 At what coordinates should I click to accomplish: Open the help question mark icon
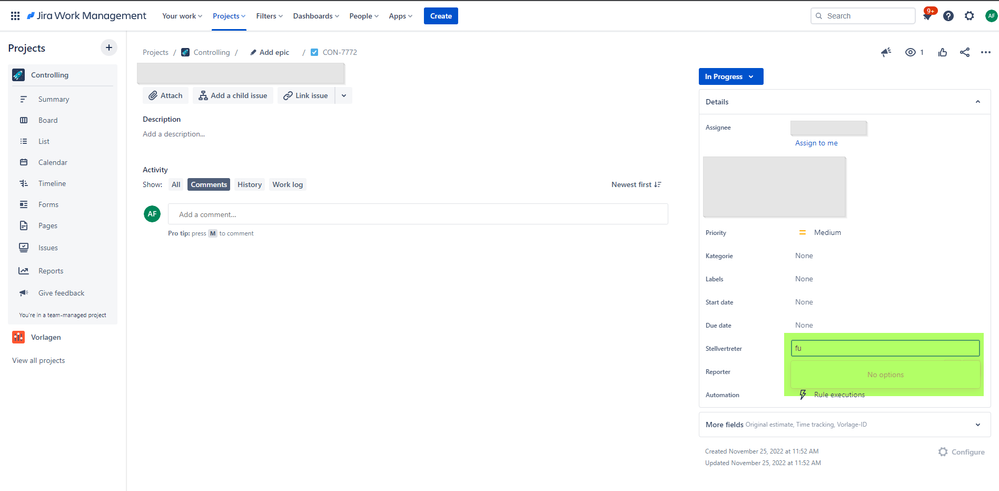click(x=949, y=16)
